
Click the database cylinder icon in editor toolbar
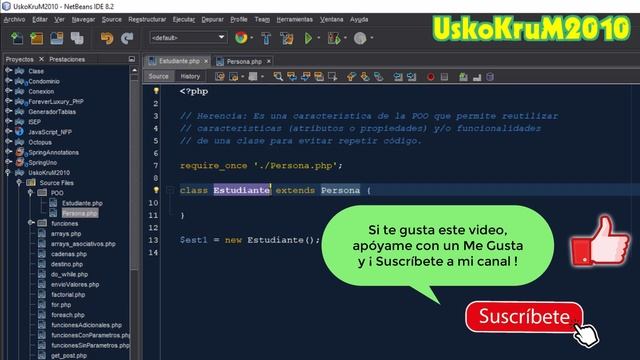[490, 77]
